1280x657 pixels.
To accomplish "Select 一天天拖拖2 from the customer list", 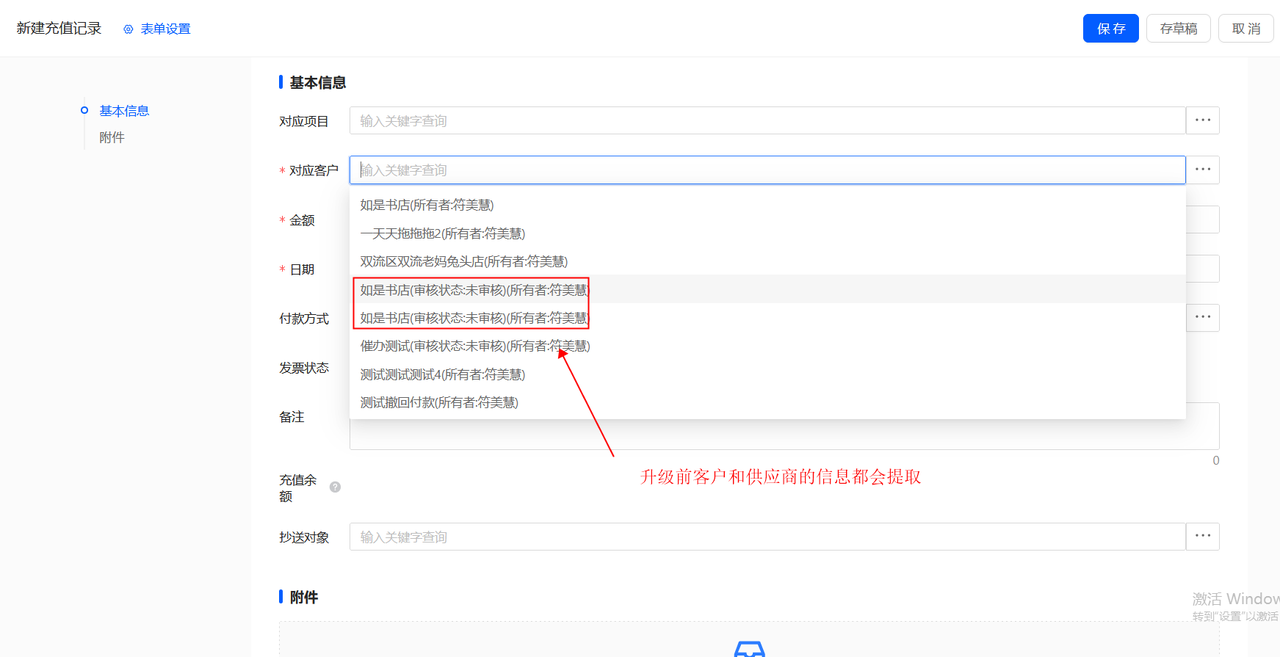I will pyautogui.click(x=442, y=234).
